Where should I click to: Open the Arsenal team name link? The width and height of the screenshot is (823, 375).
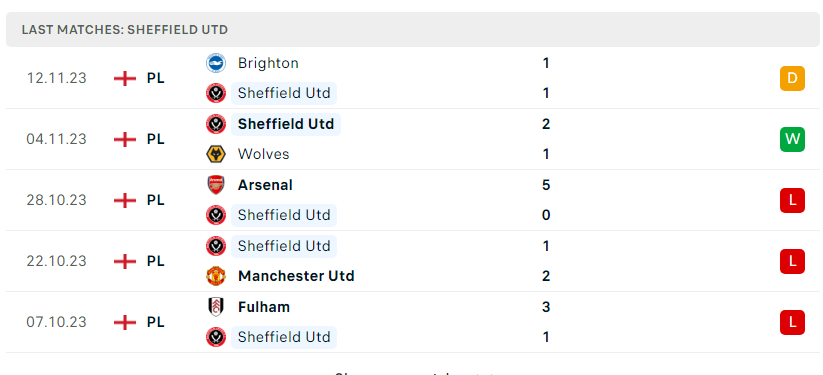tap(265, 185)
